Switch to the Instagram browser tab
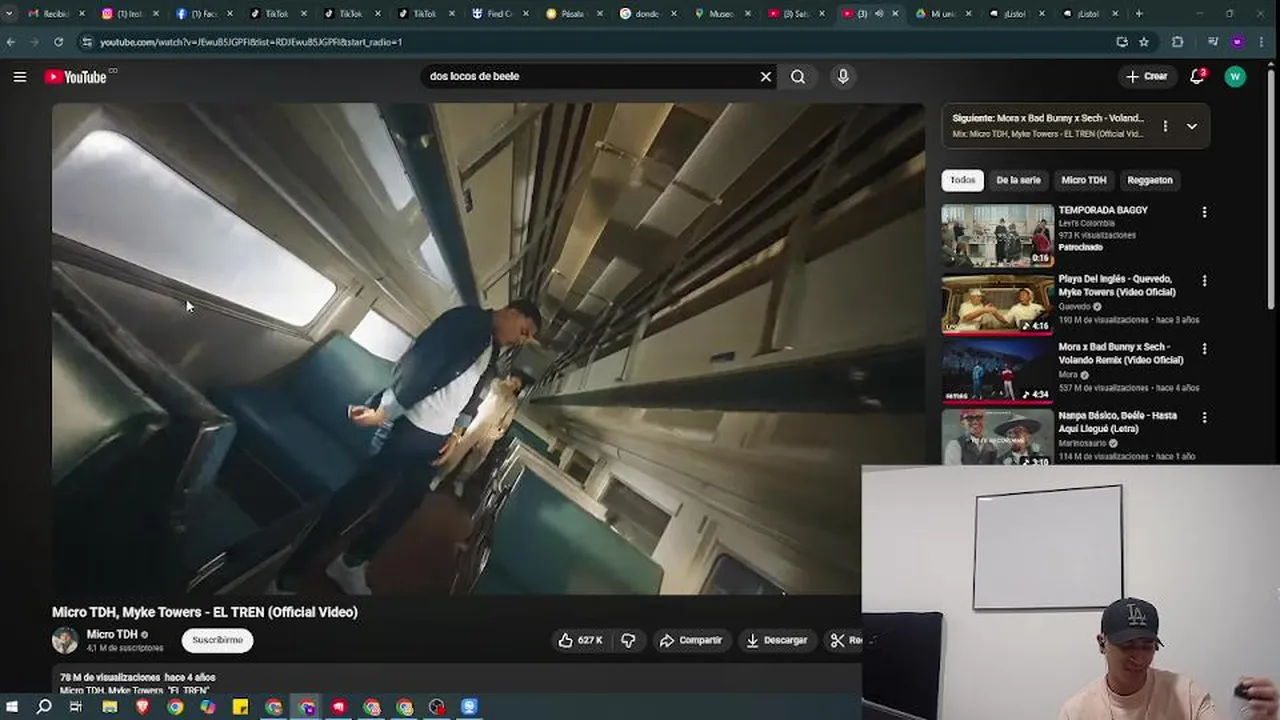The width and height of the screenshot is (1280, 720). pos(129,14)
